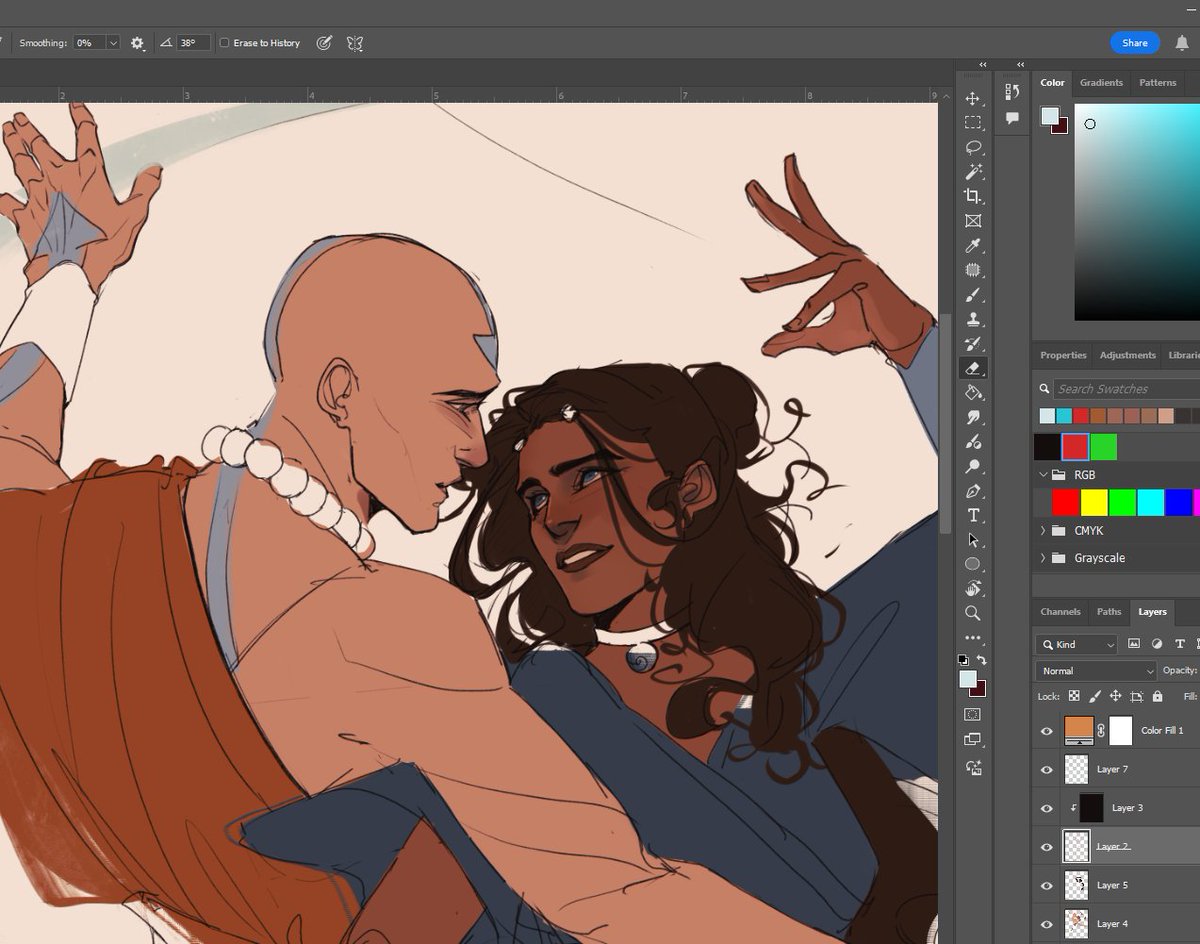This screenshot has height=944, width=1200.
Task: Hide the Color Fill 1 layer
Action: point(1047,731)
